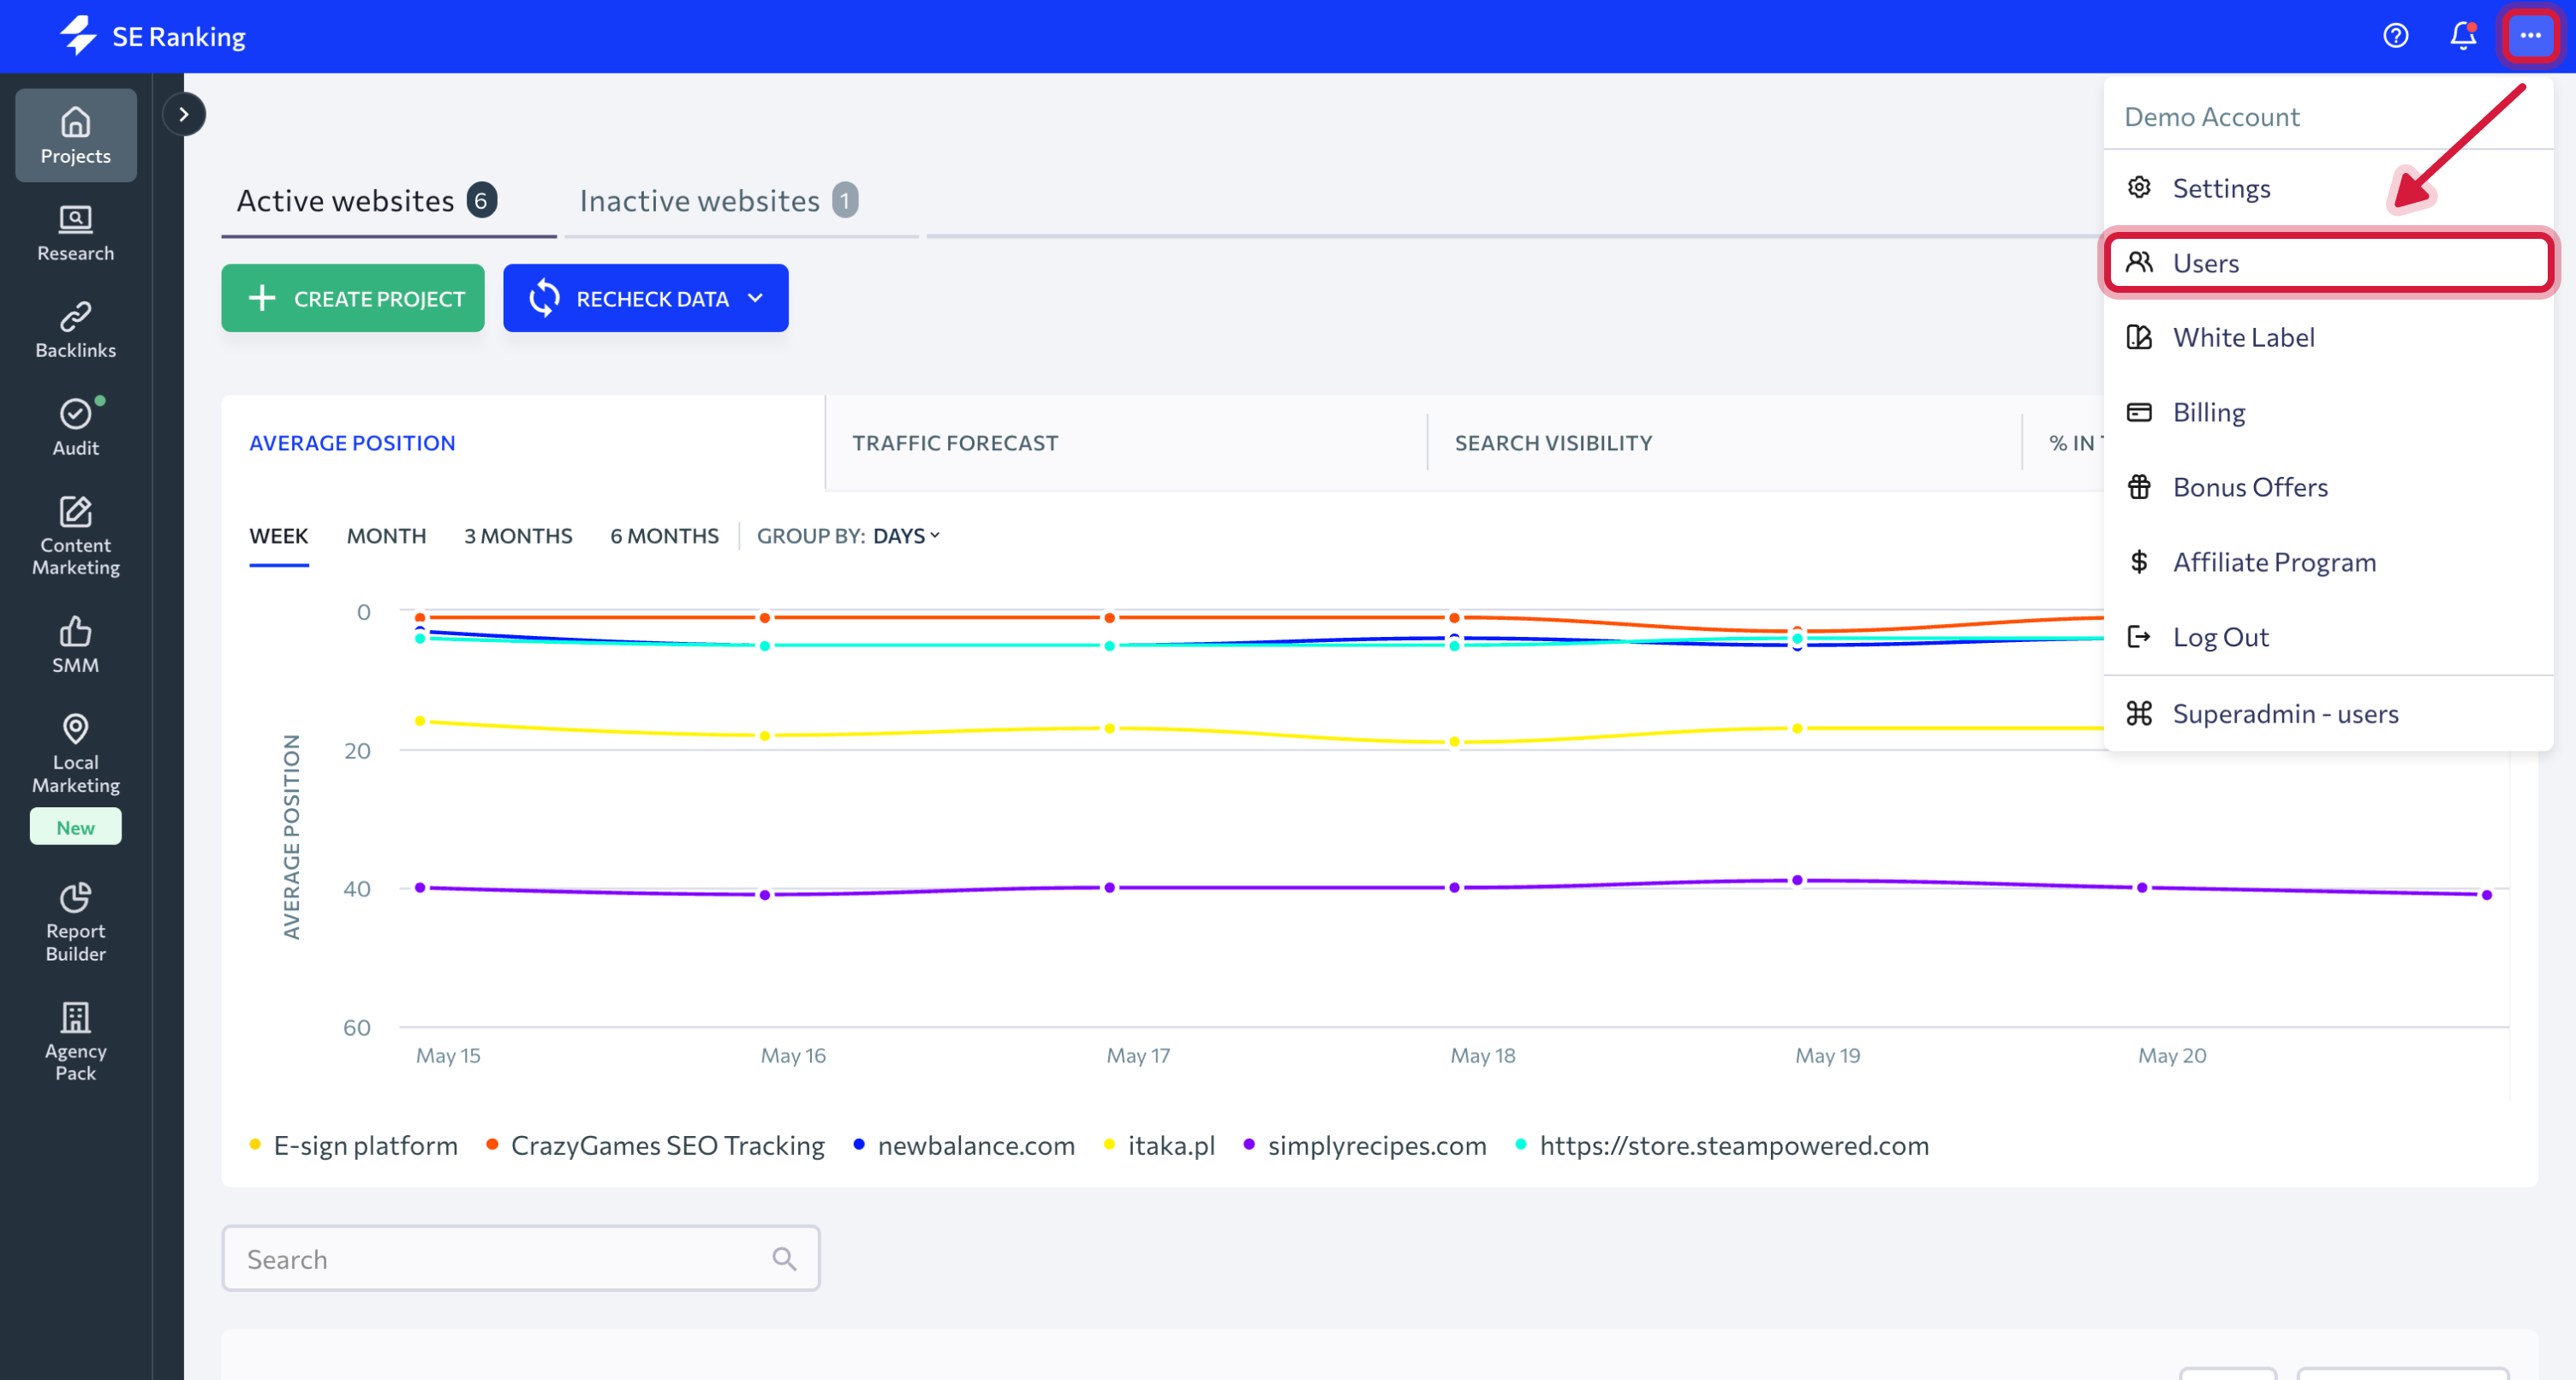This screenshot has width=2576, height=1380.
Task: Open the Report Builder tool
Action: point(75,921)
